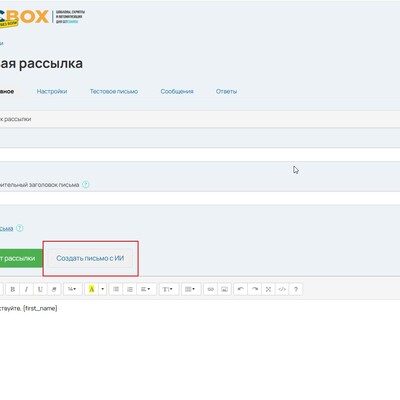Viewport: 400px width, 400px height.
Task: Insert a hyperlink into the letter
Action: coord(210,289)
